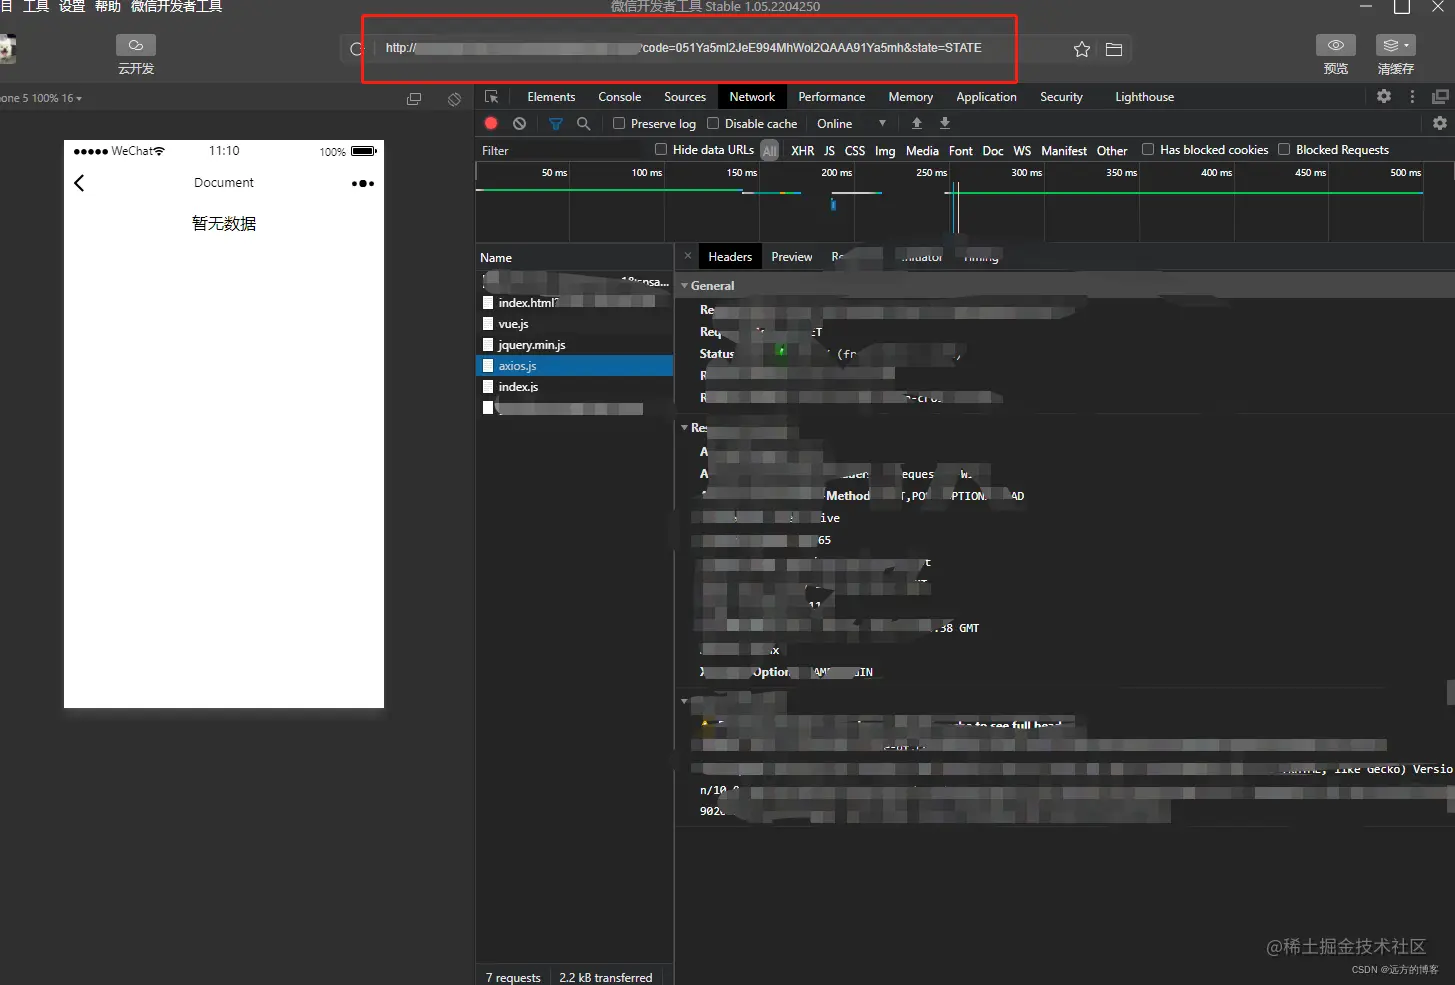
Task: Click the network Filter input field
Action: (x=563, y=150)
